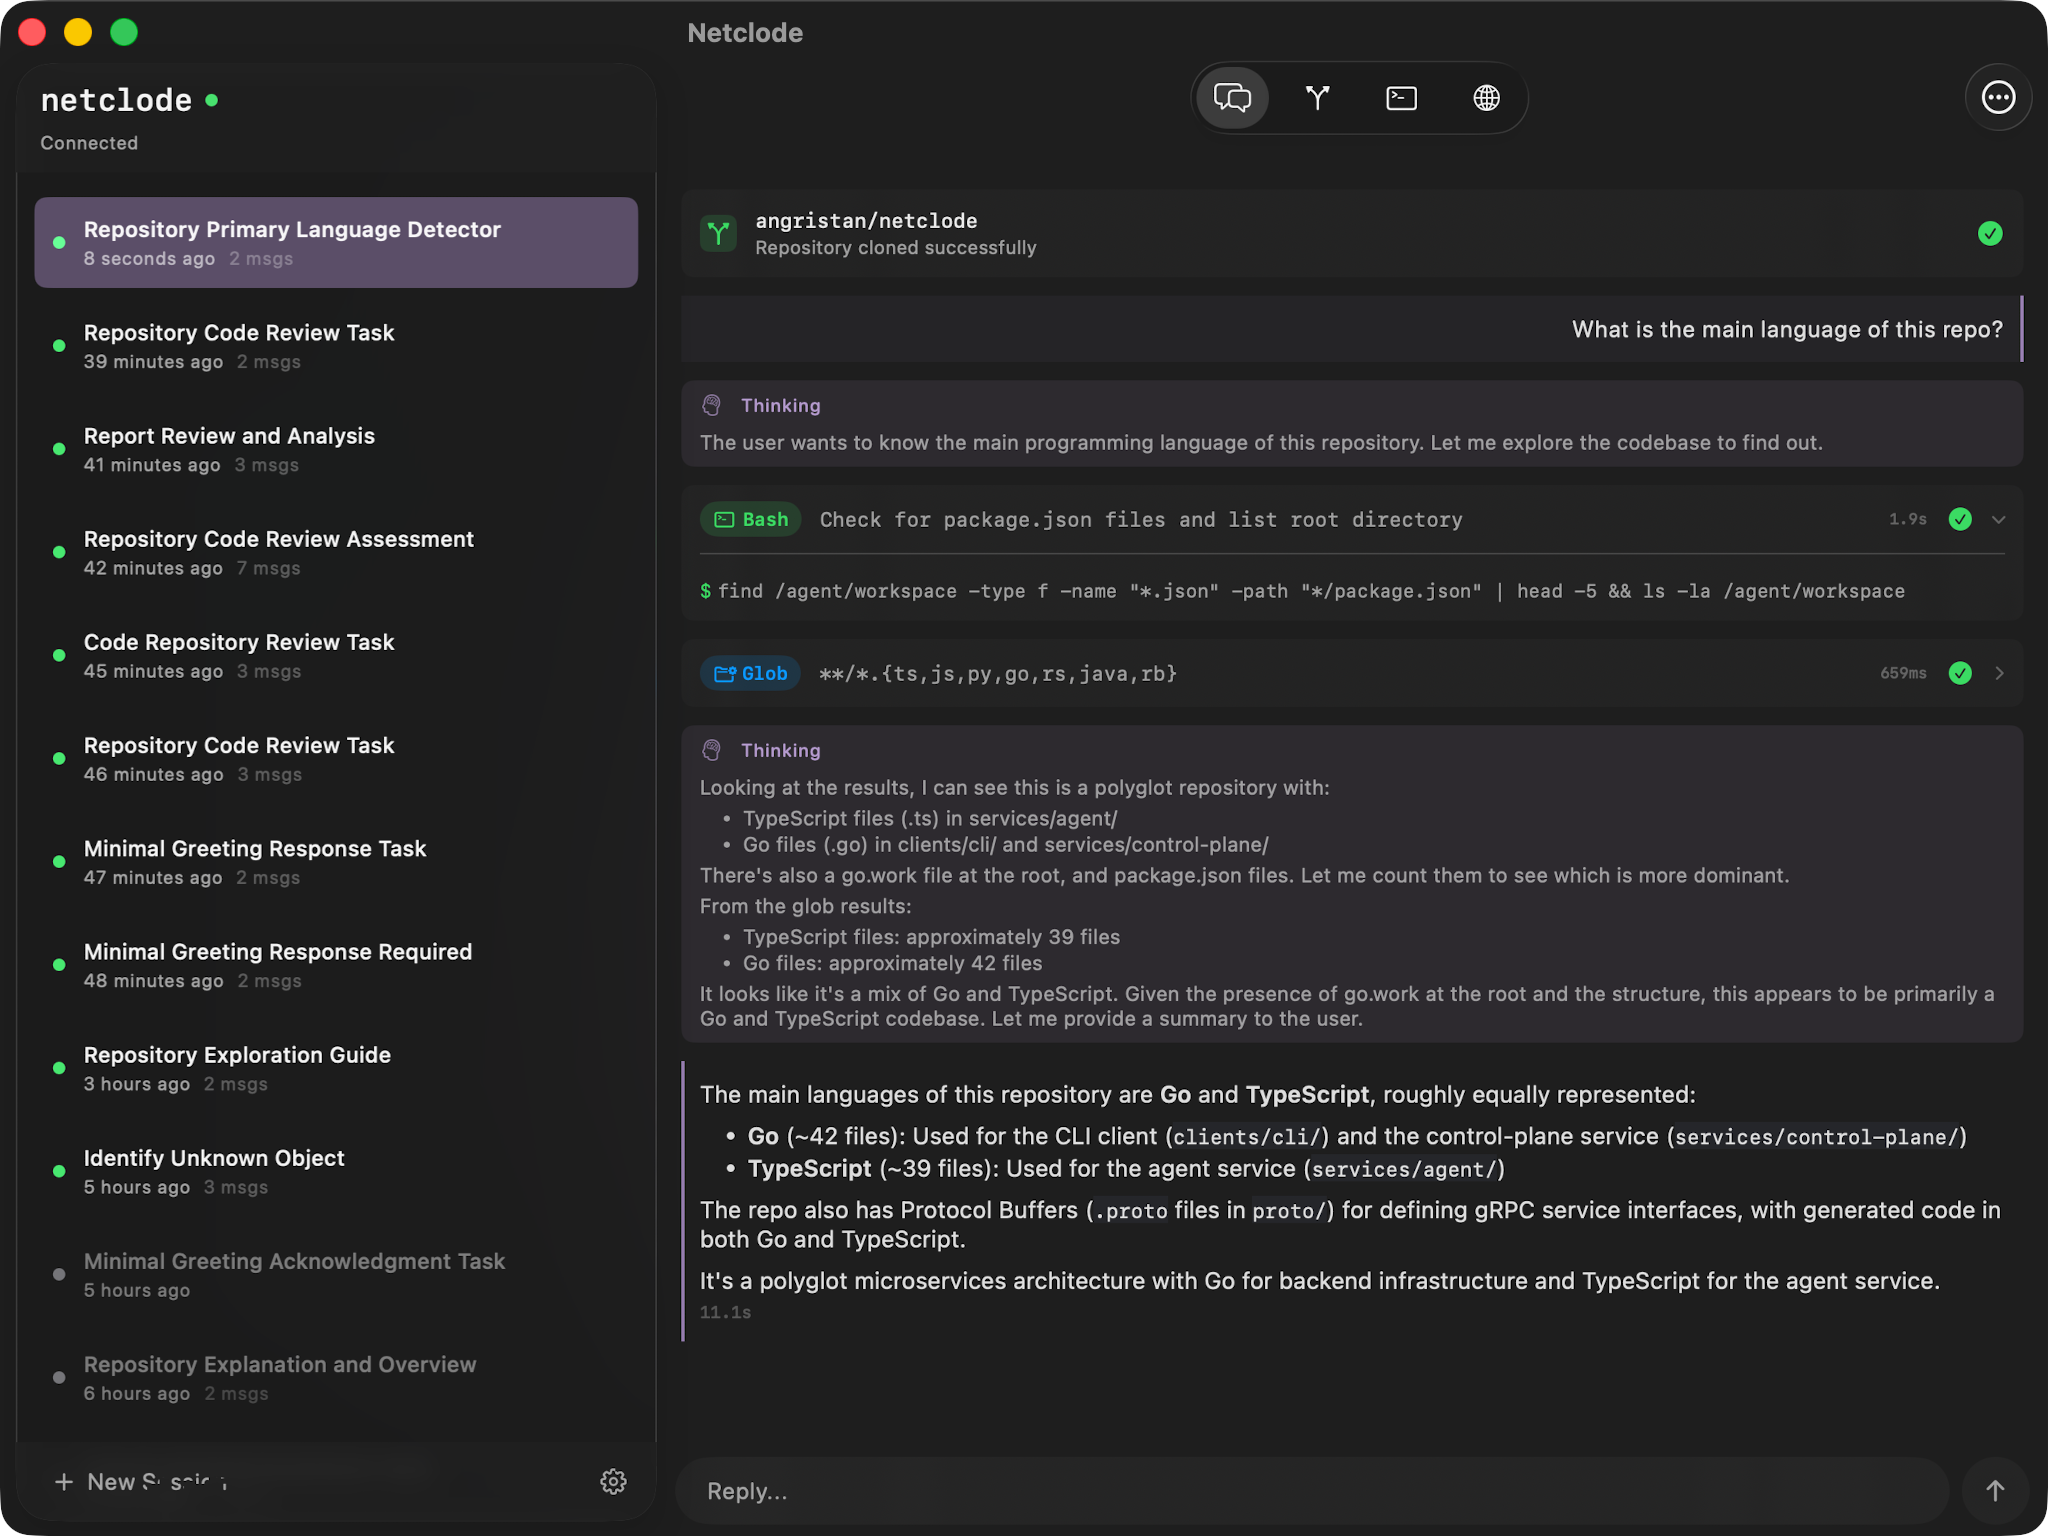Click the green checkmark on the Glob result
This screenshot has height=1536, width=2048.
pos(1959,673)
